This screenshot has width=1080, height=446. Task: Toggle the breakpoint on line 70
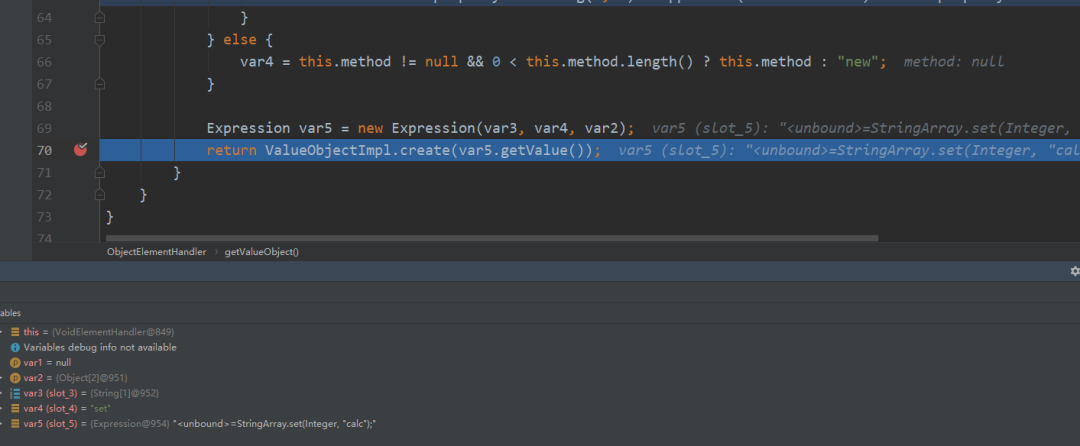(x=81, y=149)
